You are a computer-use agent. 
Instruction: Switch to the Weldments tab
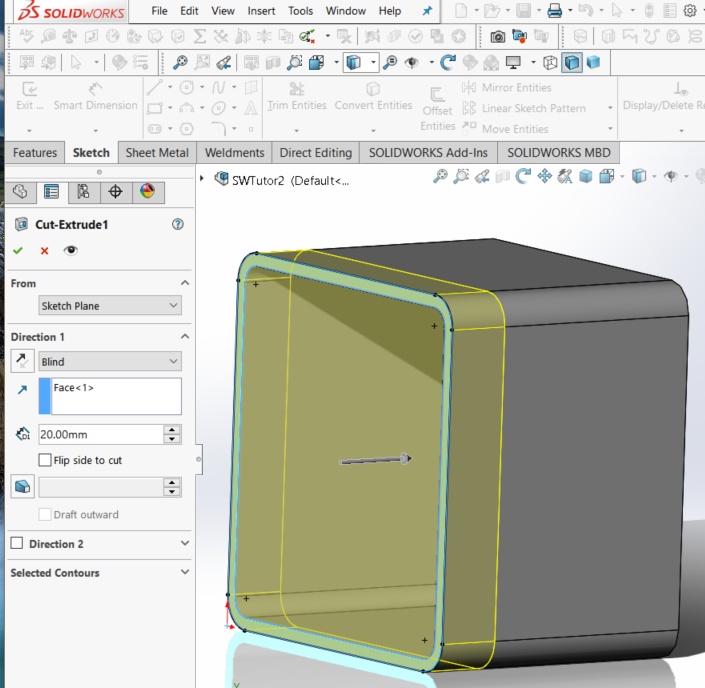point(234,152)
